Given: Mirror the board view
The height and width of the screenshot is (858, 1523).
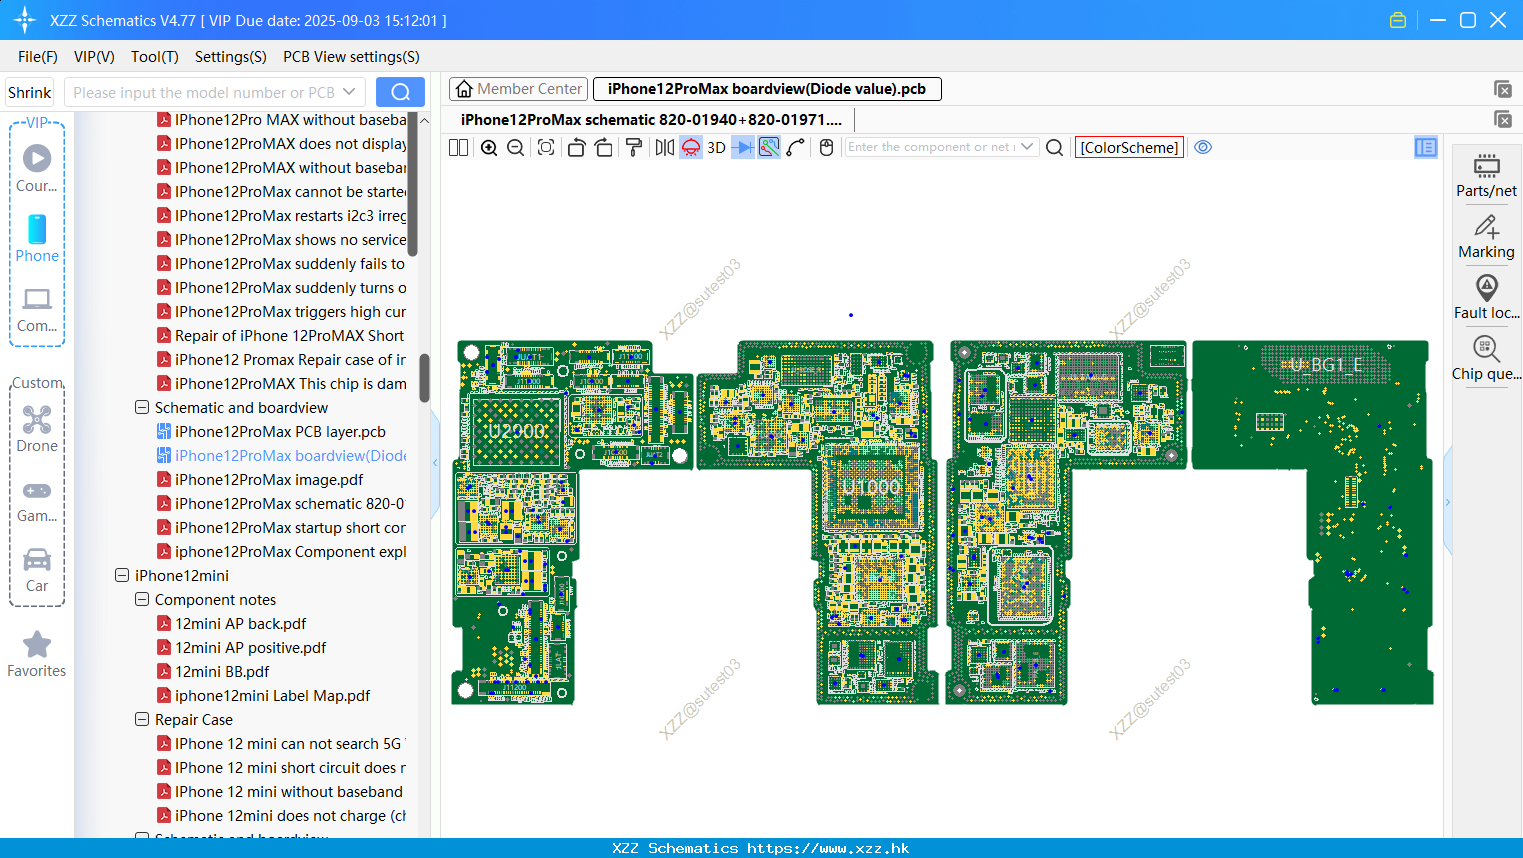Looking at the screenshot, I should click(x=664, y=147).
